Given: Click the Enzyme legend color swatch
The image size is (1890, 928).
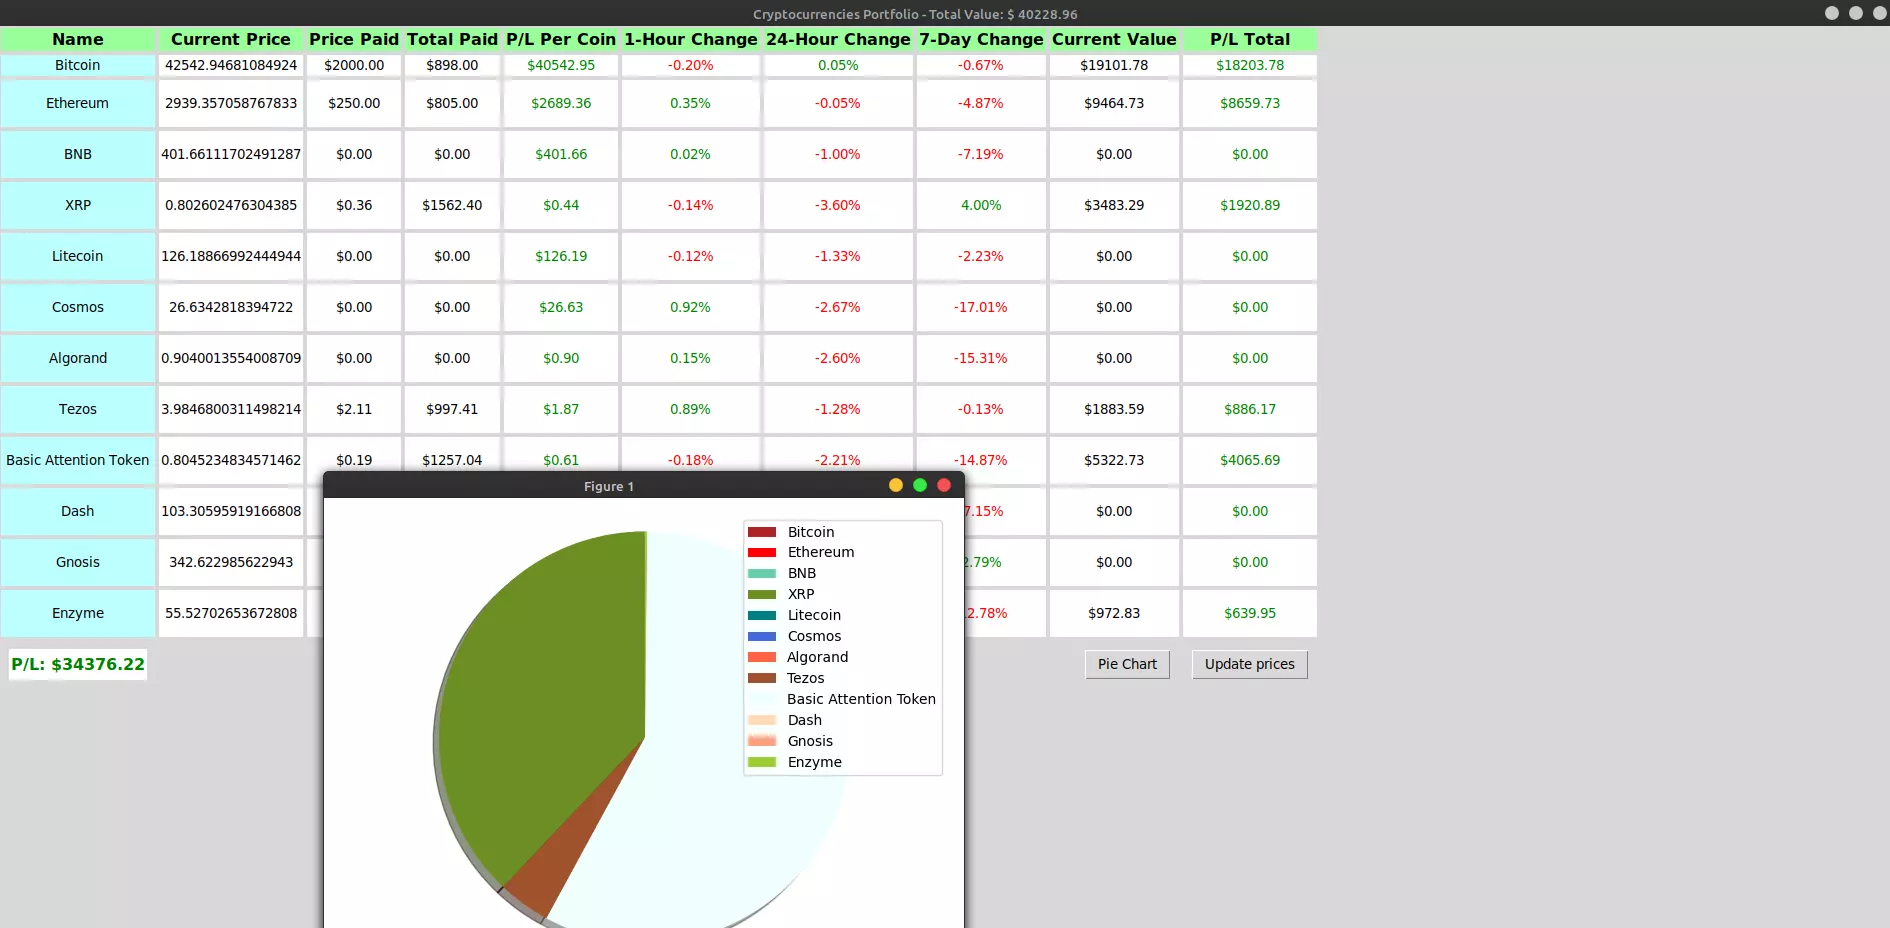Looking at the screenshot, I should click(x=762, y=762).
